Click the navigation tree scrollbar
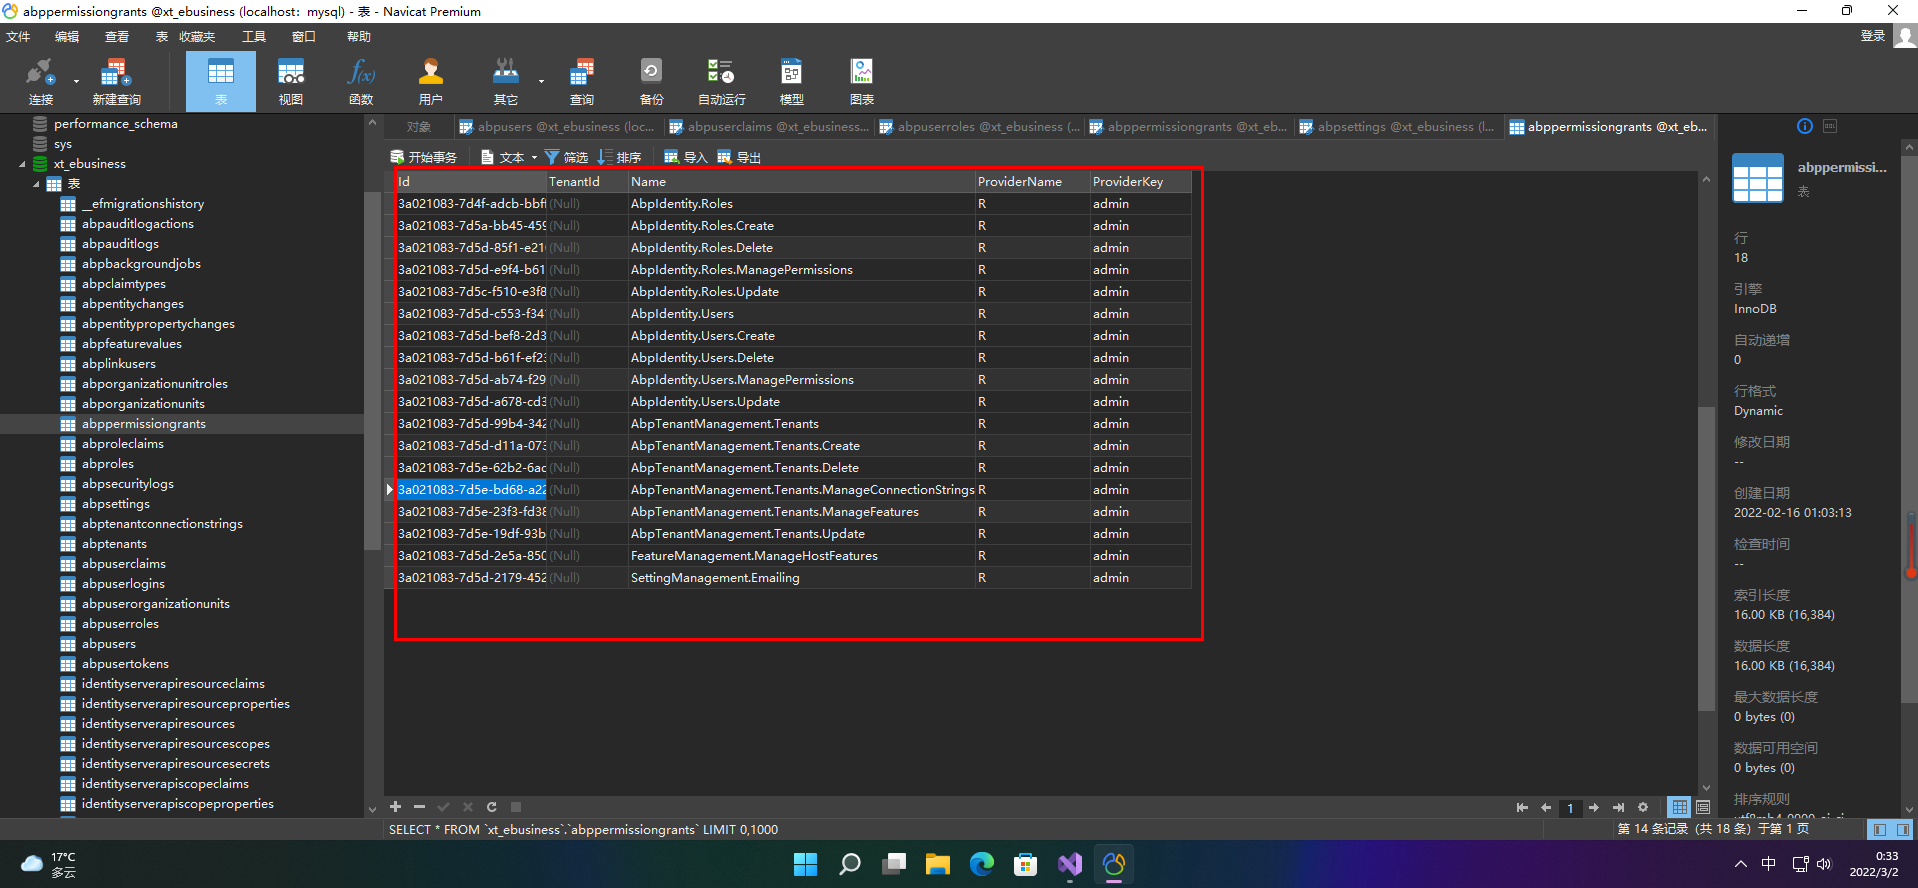The height and width of the screenshot is (888, 1918). 372,370
